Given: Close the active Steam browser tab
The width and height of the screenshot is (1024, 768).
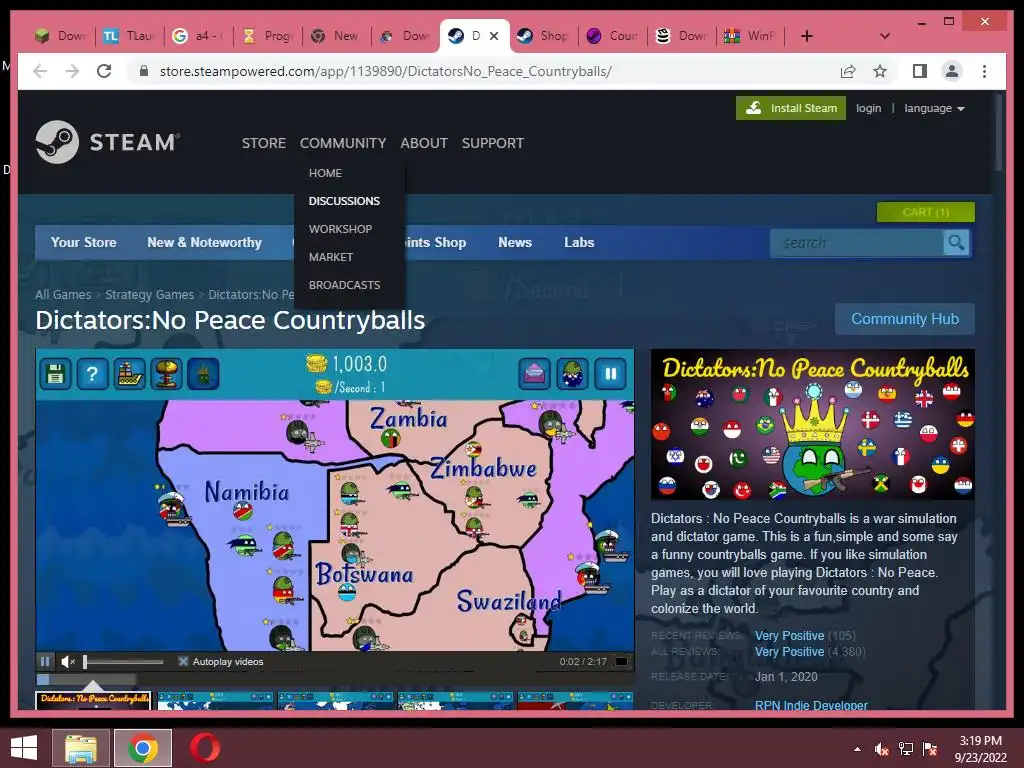Looking at the screenshot, I should pos(494,36).
